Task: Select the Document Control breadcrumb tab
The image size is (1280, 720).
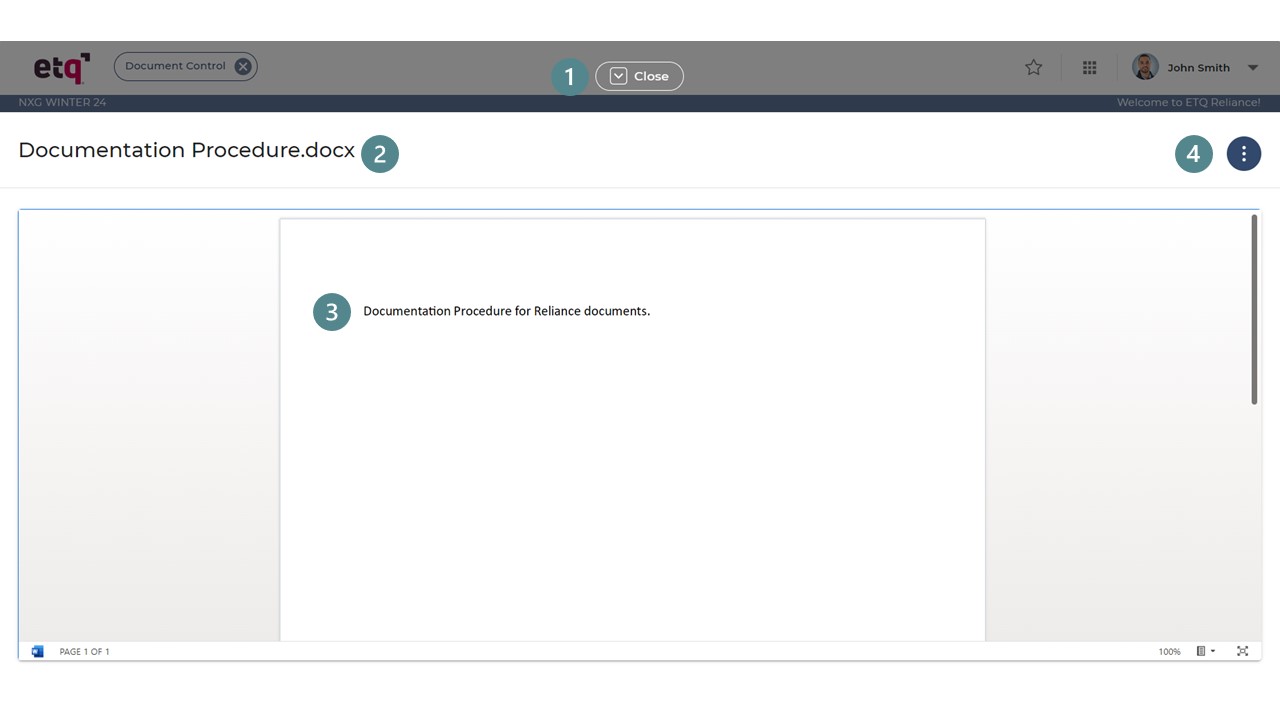Action: point(176,66)
